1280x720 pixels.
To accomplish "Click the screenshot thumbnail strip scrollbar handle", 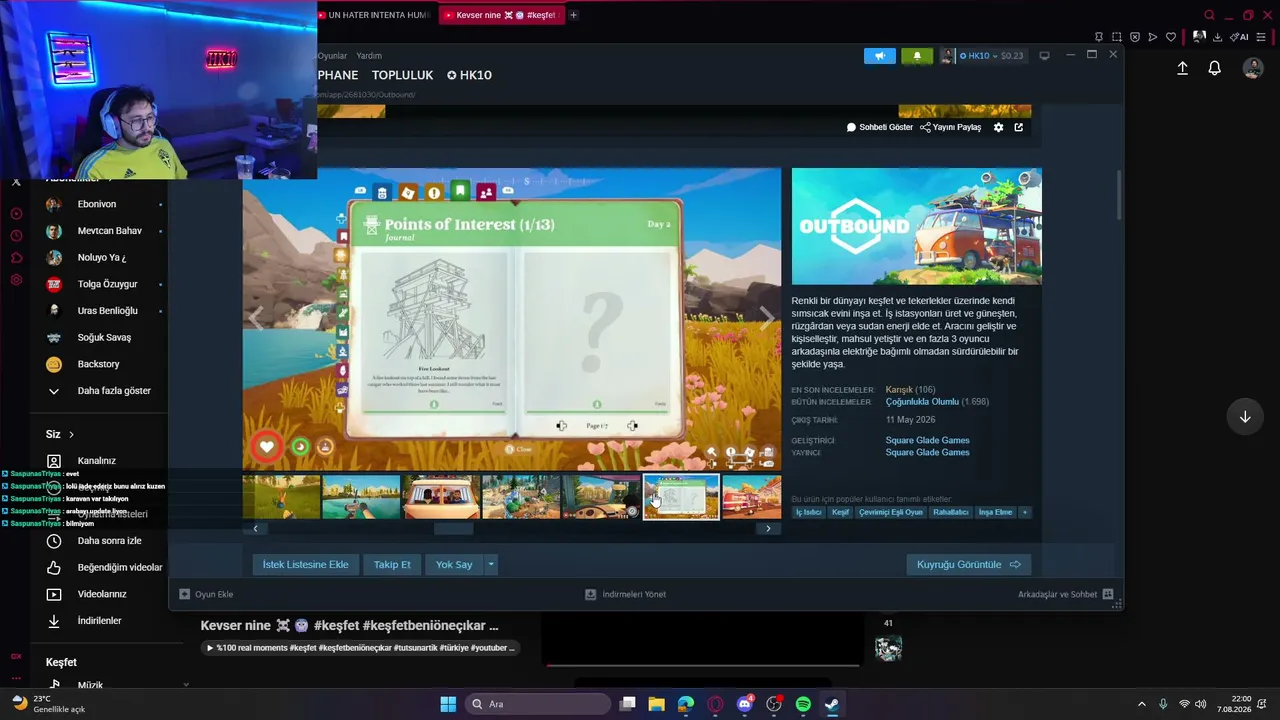I will tap(453, 528).
